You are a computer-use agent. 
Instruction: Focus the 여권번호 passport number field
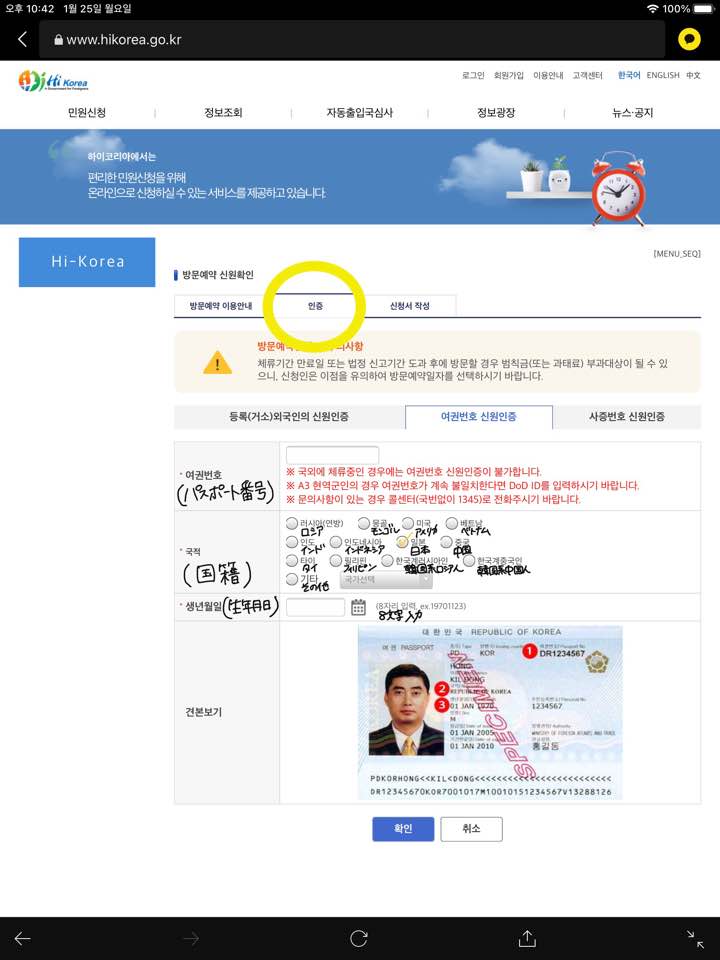(x=332, y=455)
